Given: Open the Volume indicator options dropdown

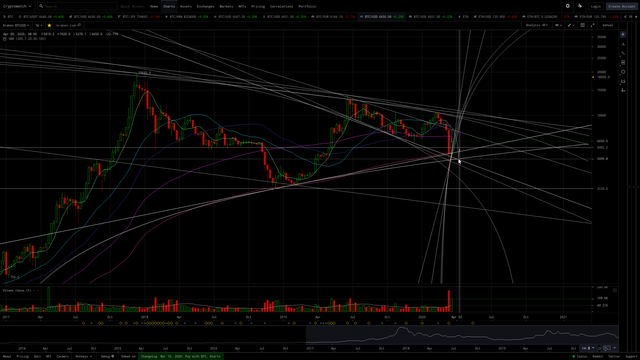Looking at the screenshot, I should [x=20, y=291].
